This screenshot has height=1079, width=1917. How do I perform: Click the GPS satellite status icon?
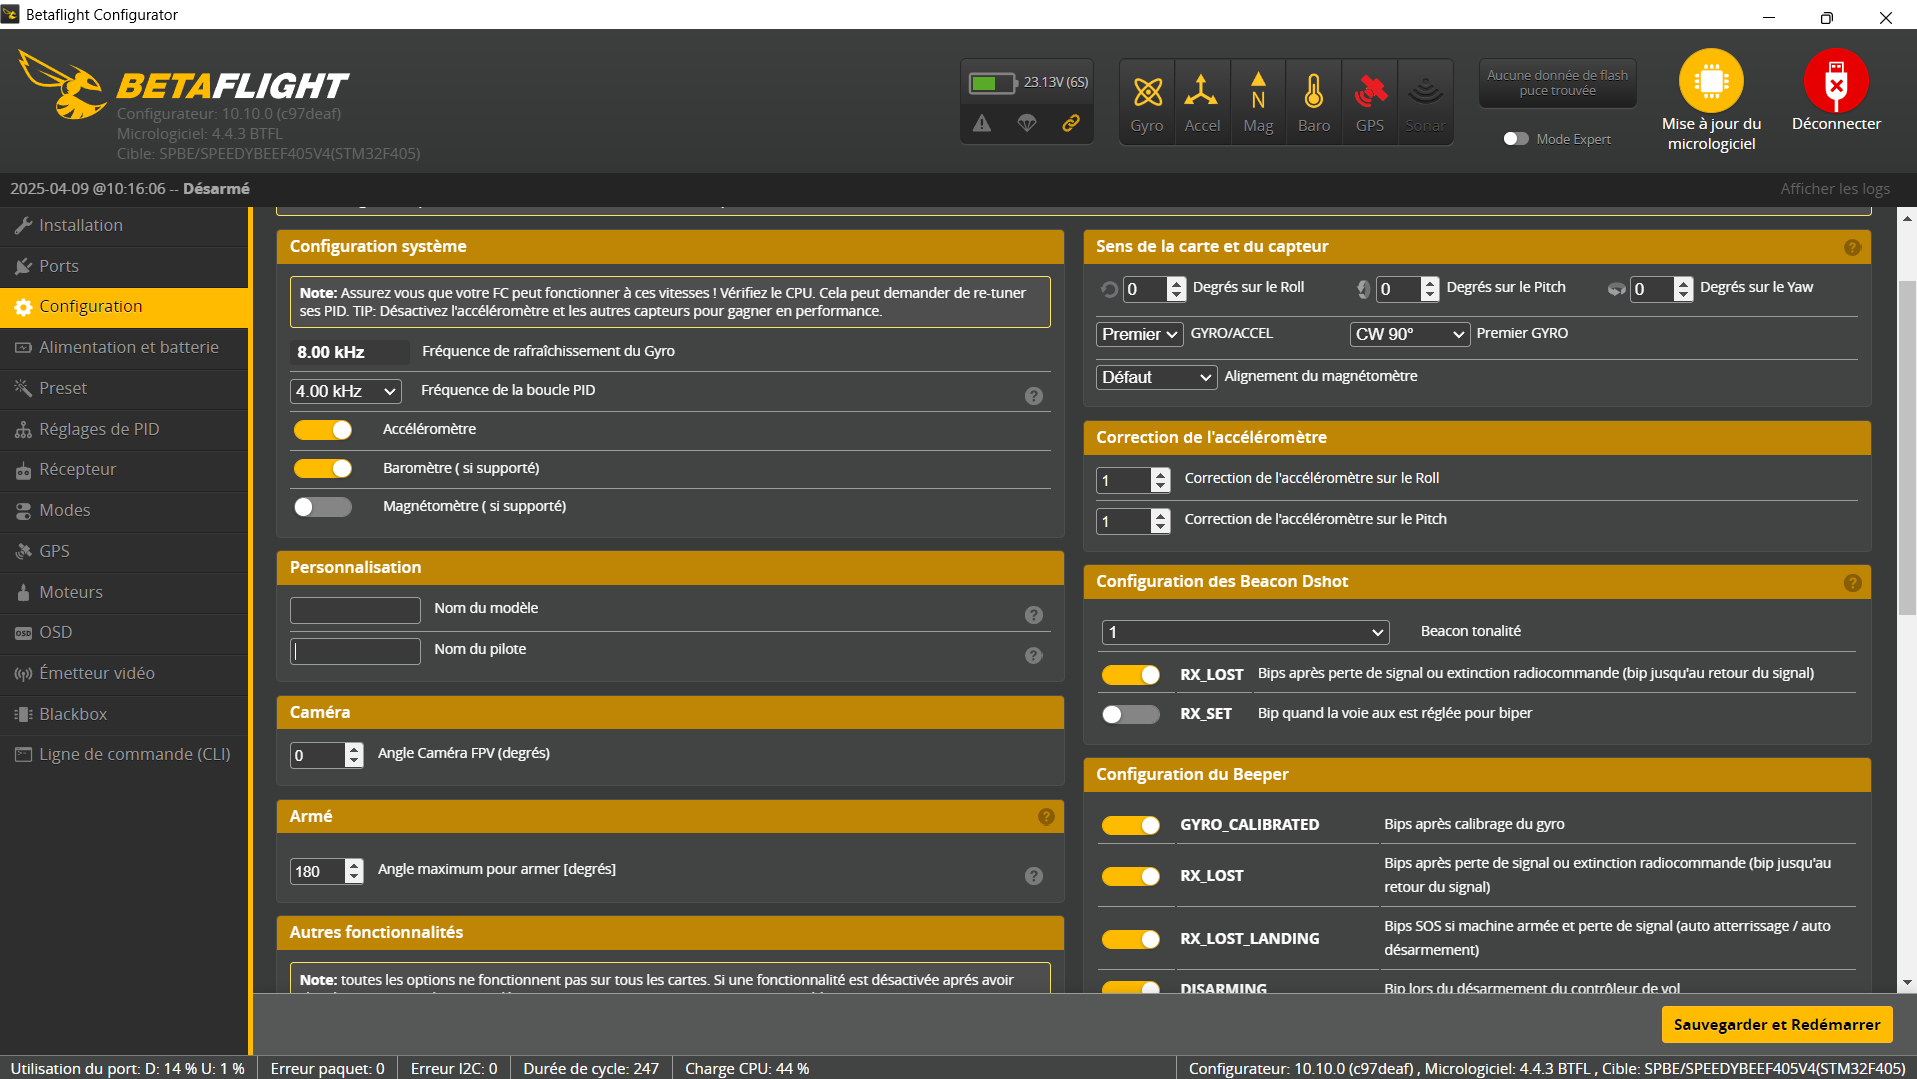pos(1369,93)
